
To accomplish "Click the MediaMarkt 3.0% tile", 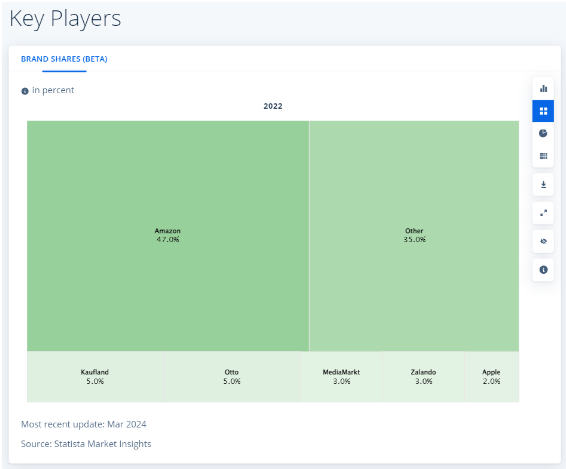I will [x=341, y=377].
